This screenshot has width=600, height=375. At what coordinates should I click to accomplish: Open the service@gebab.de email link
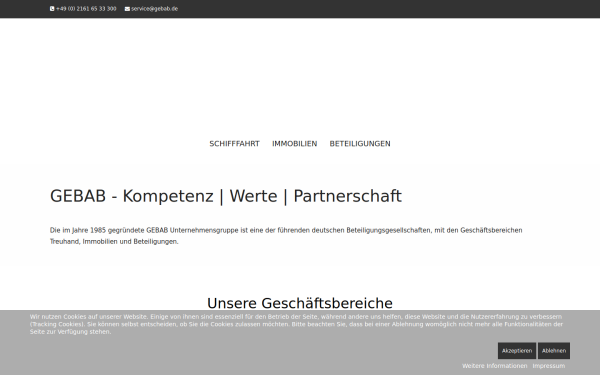pyautogui.click(x=155, y=8)
